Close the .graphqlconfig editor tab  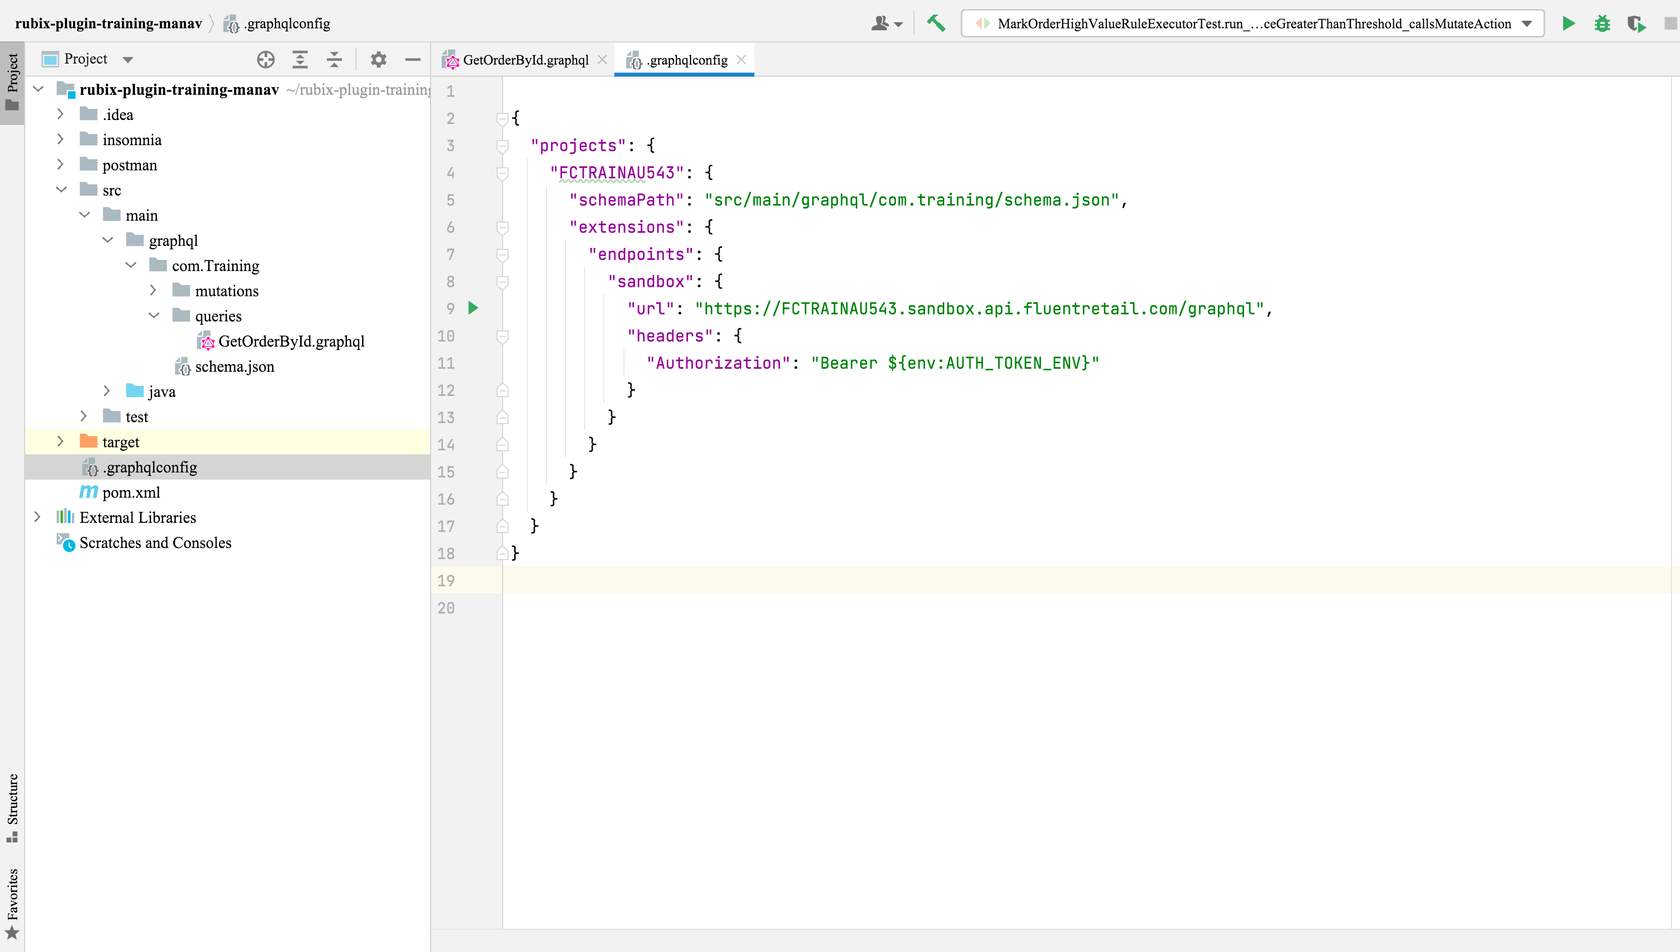coord(741,60)
